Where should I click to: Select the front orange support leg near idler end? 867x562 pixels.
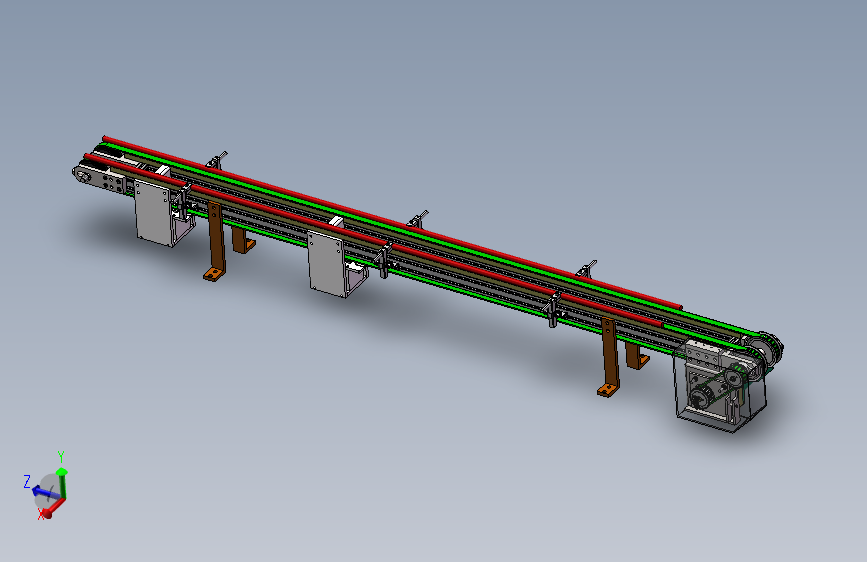[216, 241]
